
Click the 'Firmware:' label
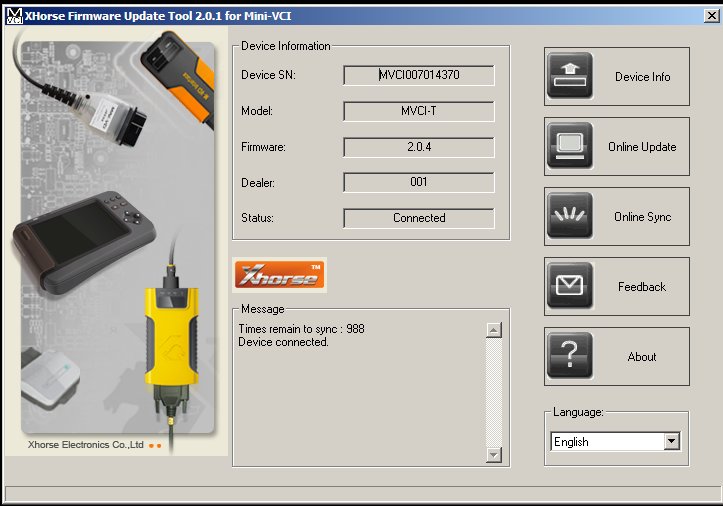tap(263, 147)
